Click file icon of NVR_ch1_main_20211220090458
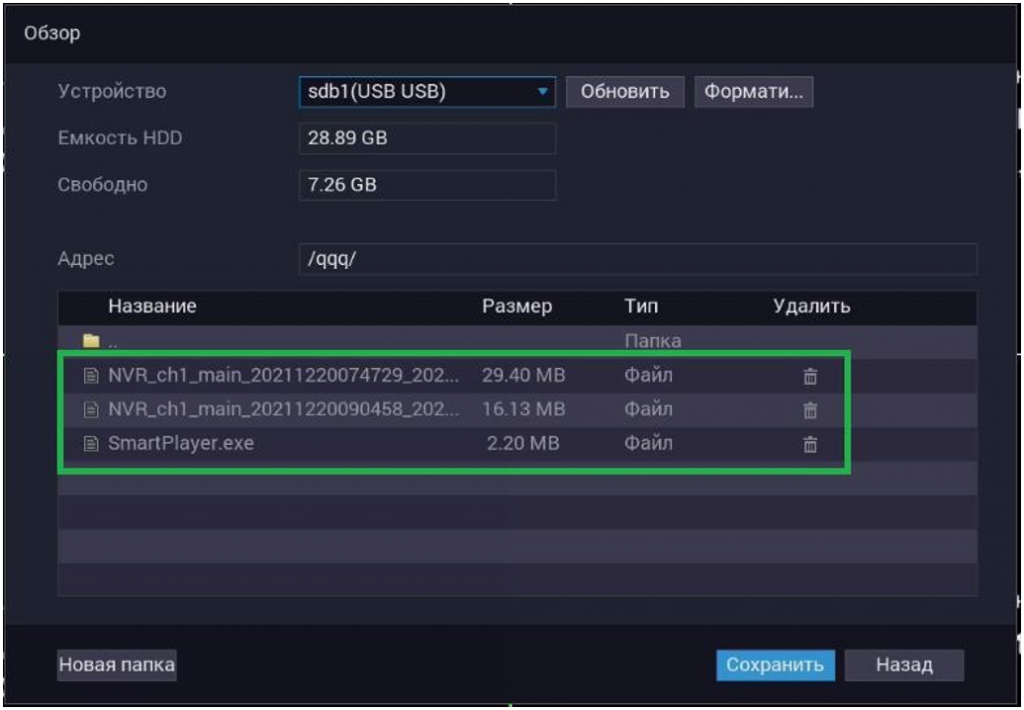Image resolution: width=1024 pixels, height=710 pixels. [x=92, y=410]
